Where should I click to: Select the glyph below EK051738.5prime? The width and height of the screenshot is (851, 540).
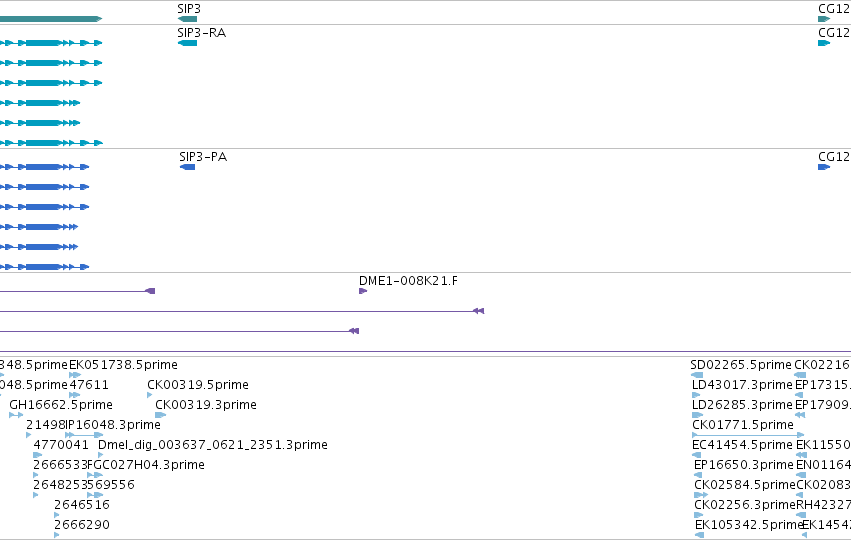tap(75, 374)
